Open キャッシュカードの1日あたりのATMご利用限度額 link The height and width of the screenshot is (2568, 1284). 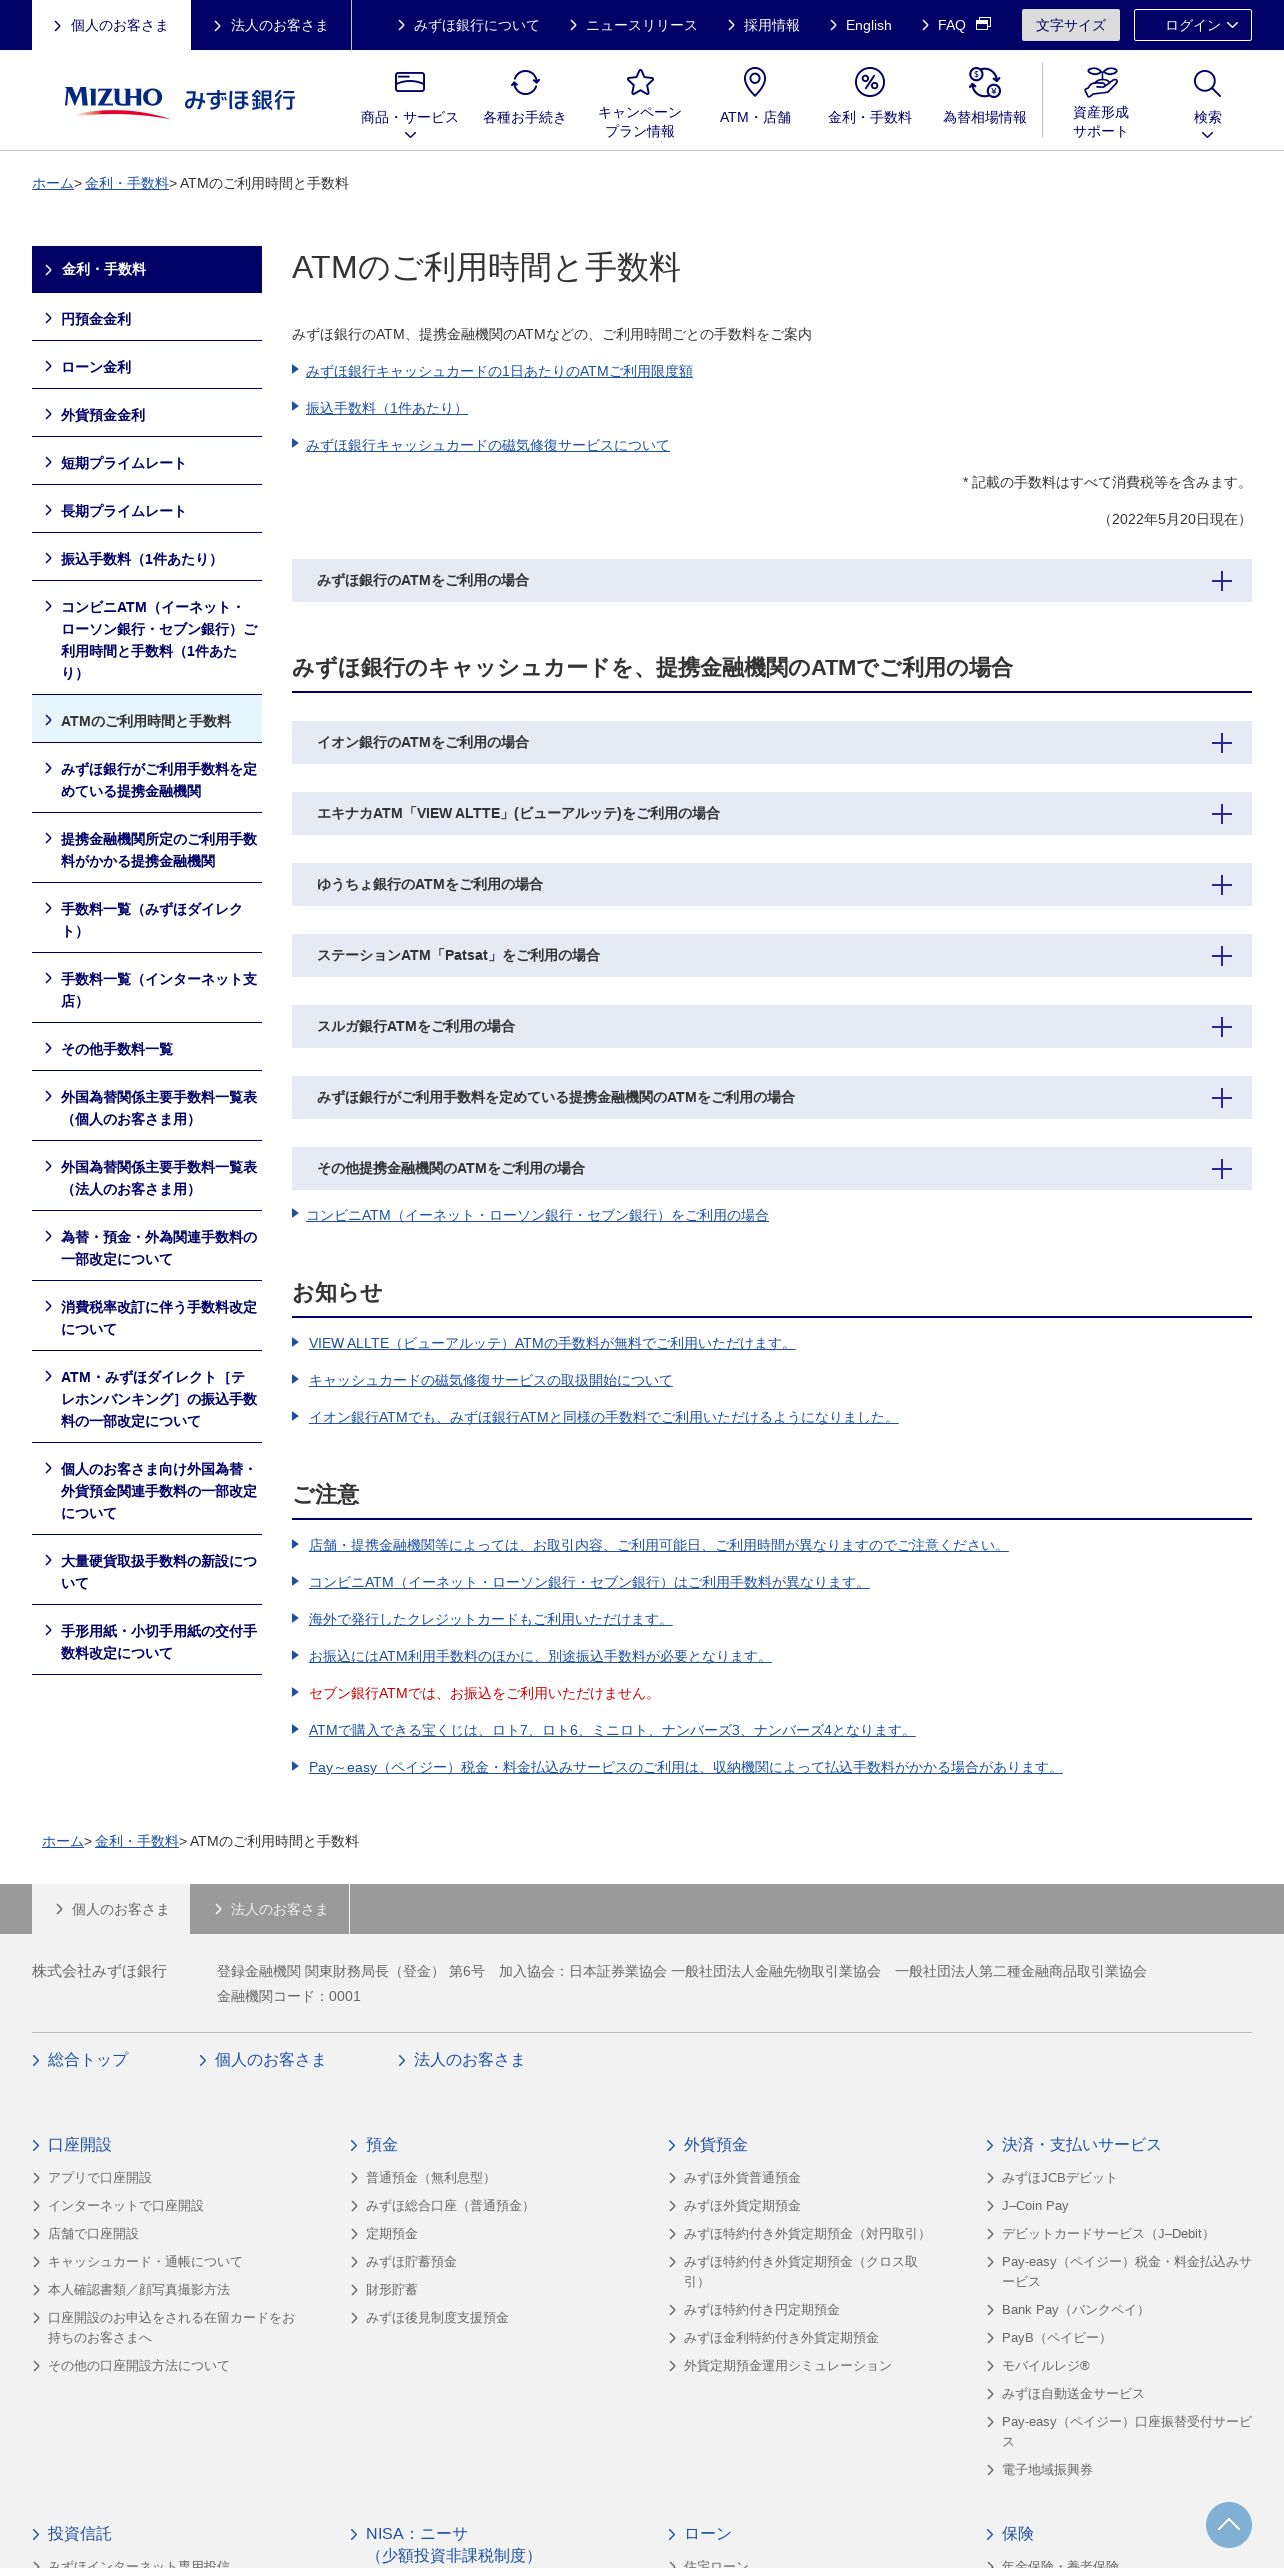click(499, 371)
